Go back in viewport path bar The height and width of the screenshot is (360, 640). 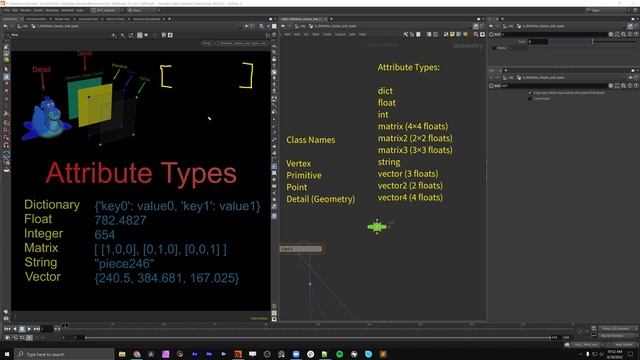coord(5,26)
